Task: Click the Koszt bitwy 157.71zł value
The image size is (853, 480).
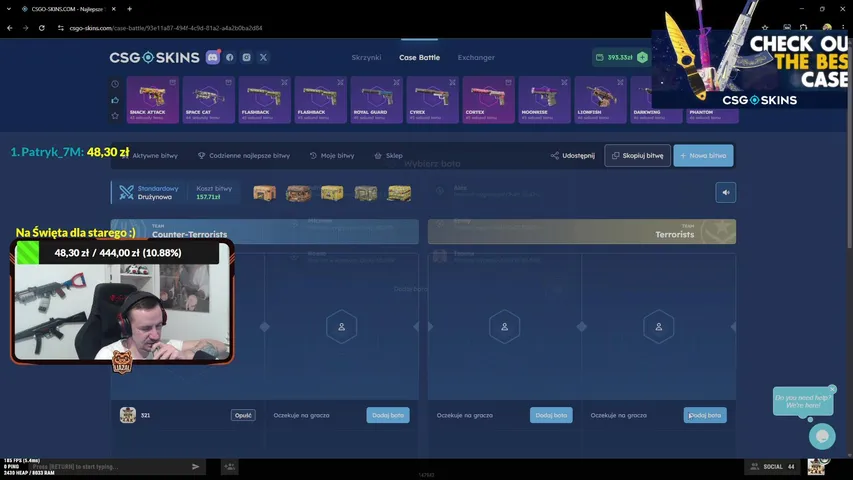Action: [x=208, y=197]
